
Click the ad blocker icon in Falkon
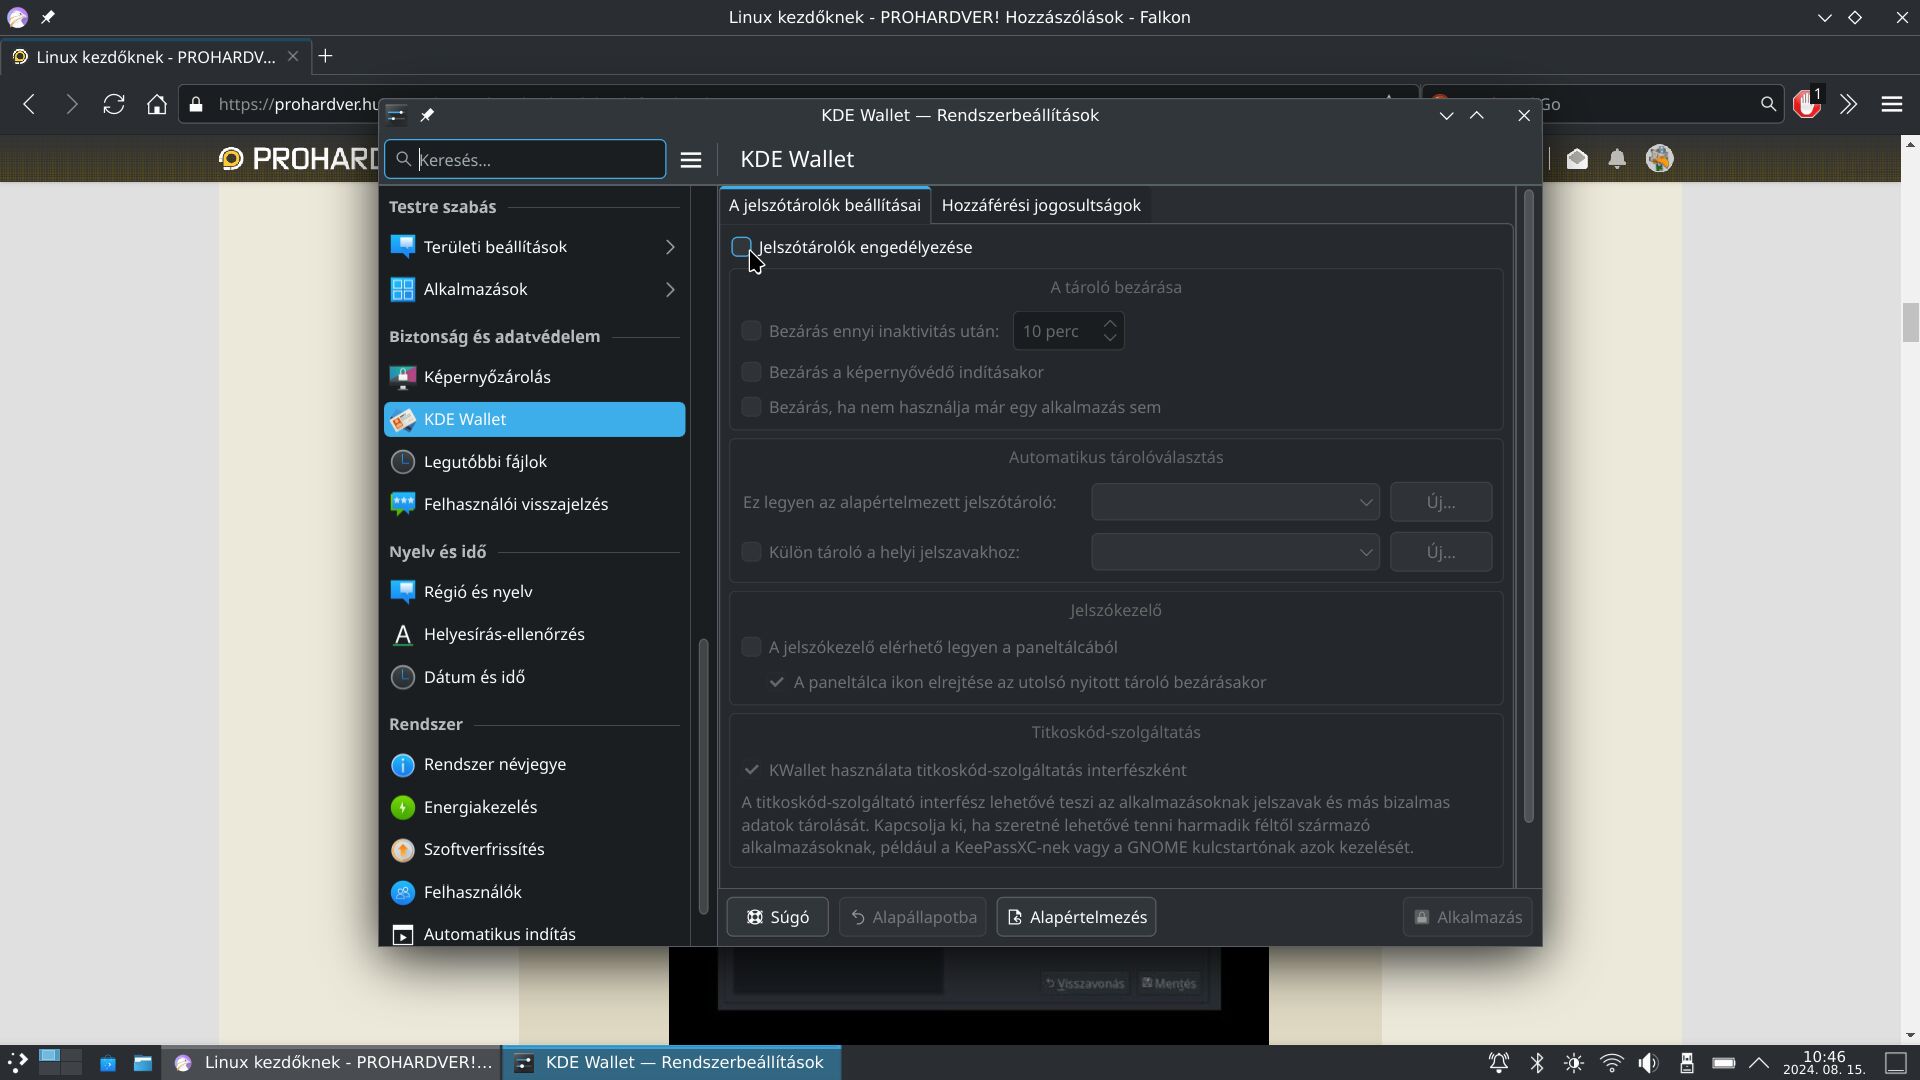pyautogui.click(x=1807, y=103)
